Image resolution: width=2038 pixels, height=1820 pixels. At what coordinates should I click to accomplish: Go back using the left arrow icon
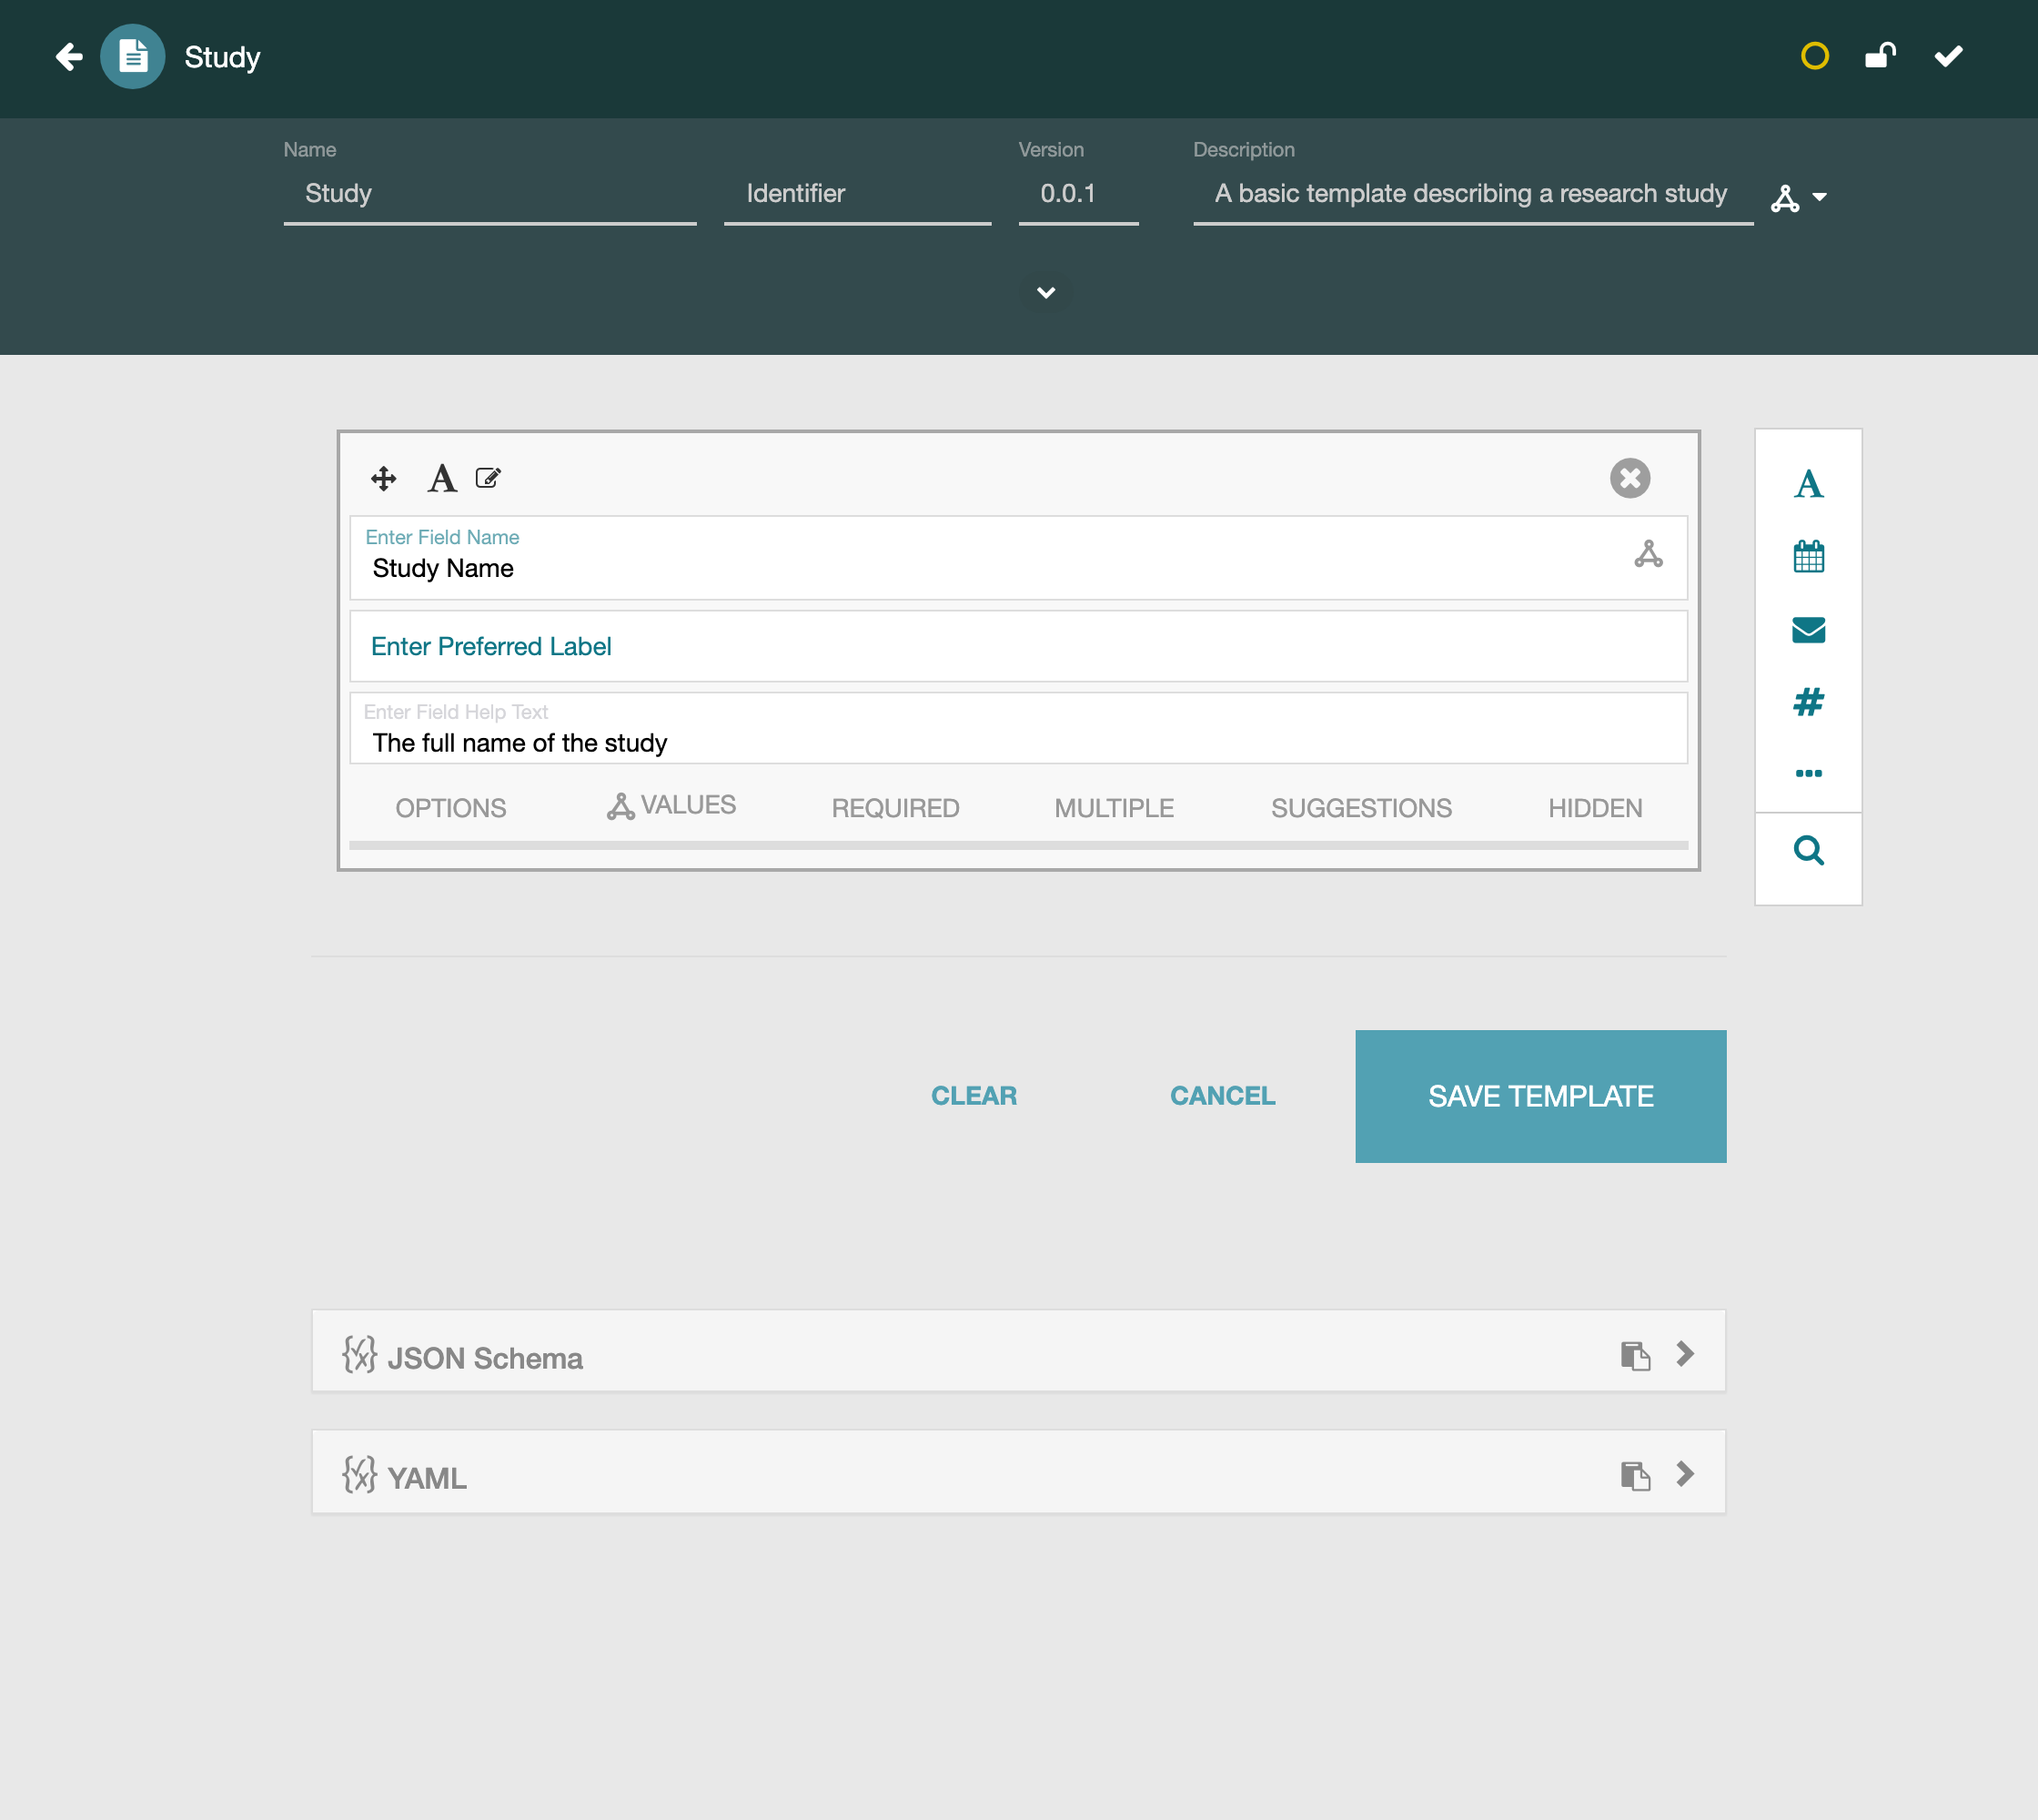pos(69,57)
